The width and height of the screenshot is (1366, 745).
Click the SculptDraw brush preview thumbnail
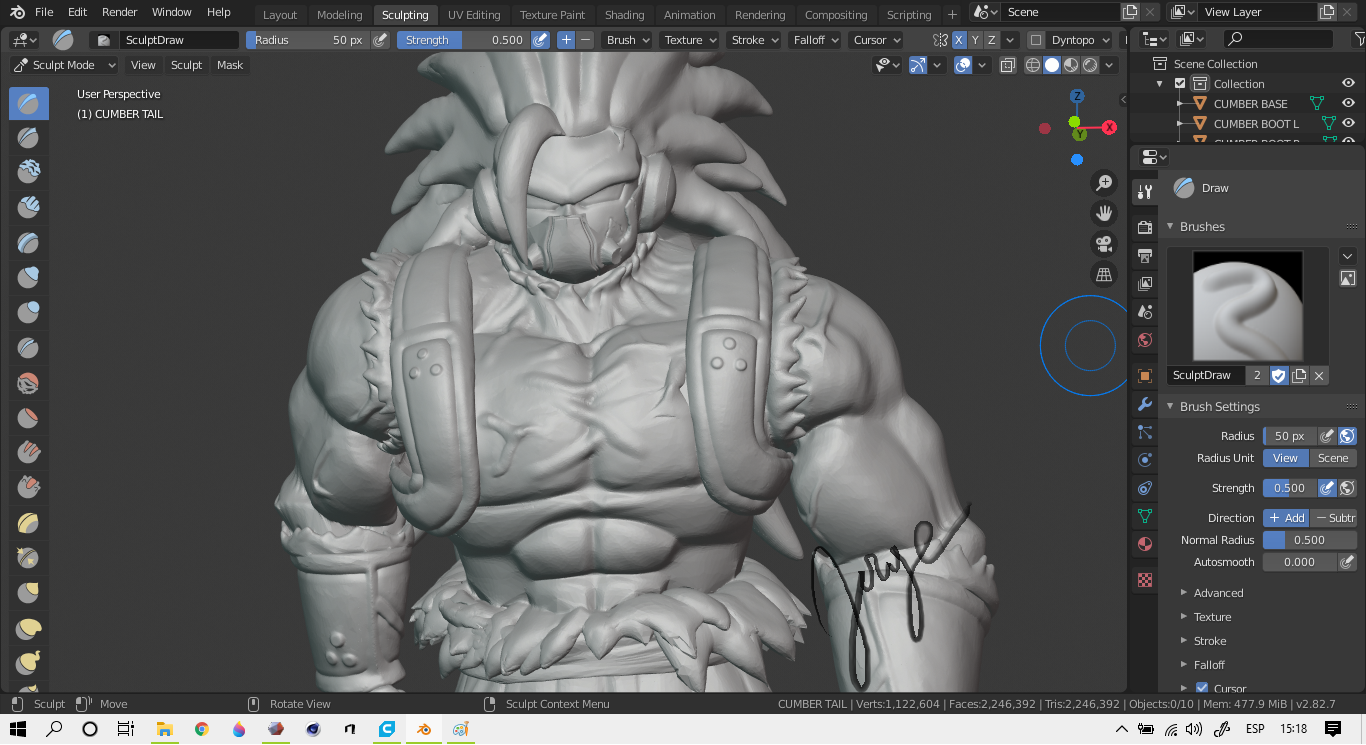(1248, 305)
